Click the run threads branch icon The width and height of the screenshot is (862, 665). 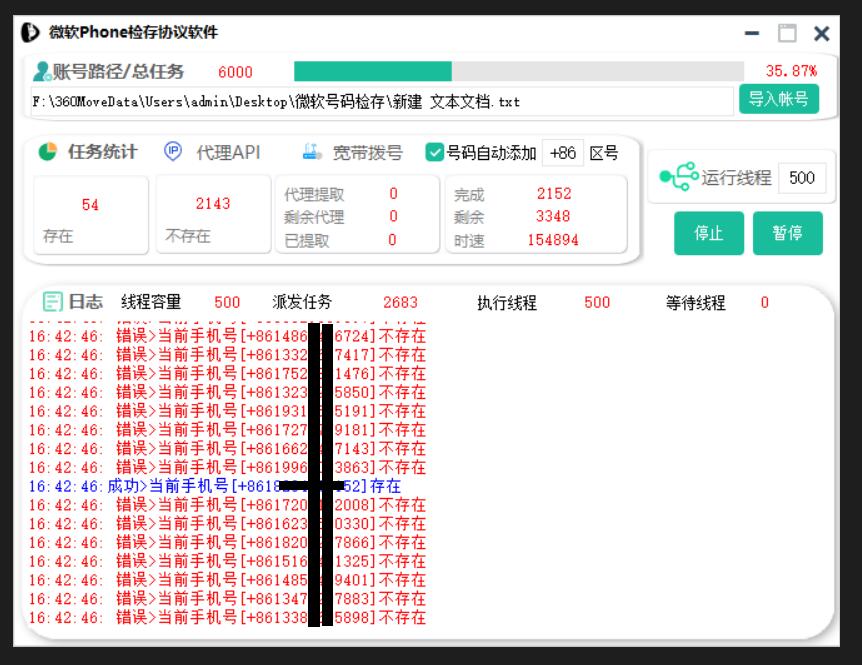point(679,176)
